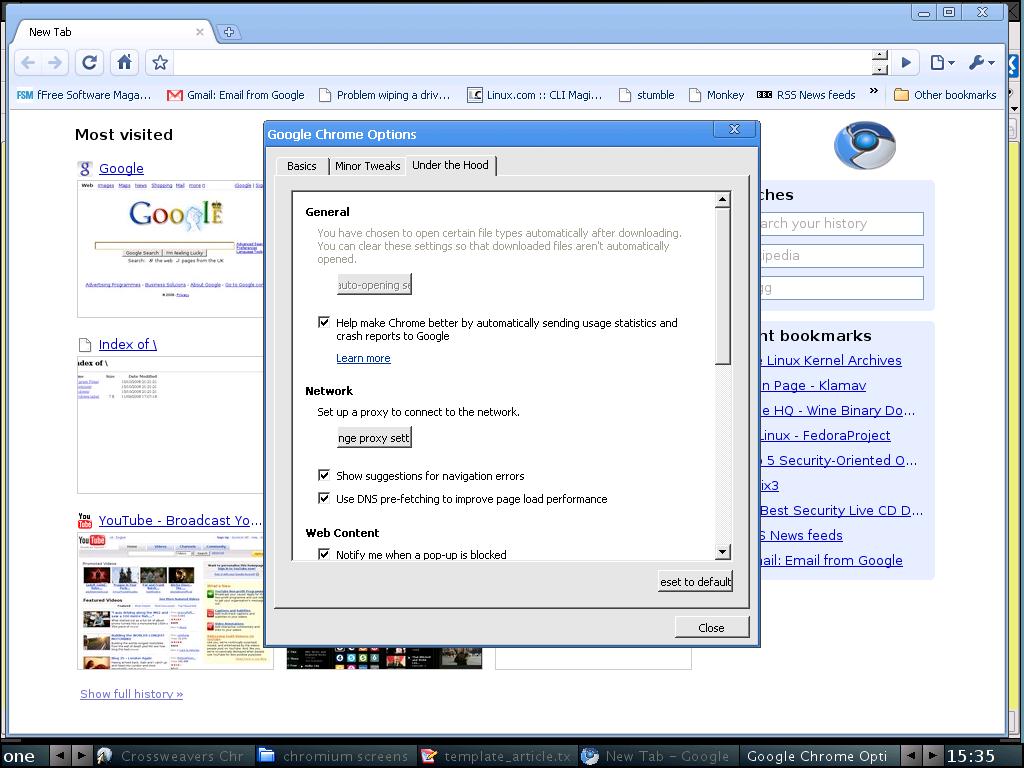Screen dimensions: 1024x768
Task: Open the Other bookmarks folder
Action: [x=945, y=95]
